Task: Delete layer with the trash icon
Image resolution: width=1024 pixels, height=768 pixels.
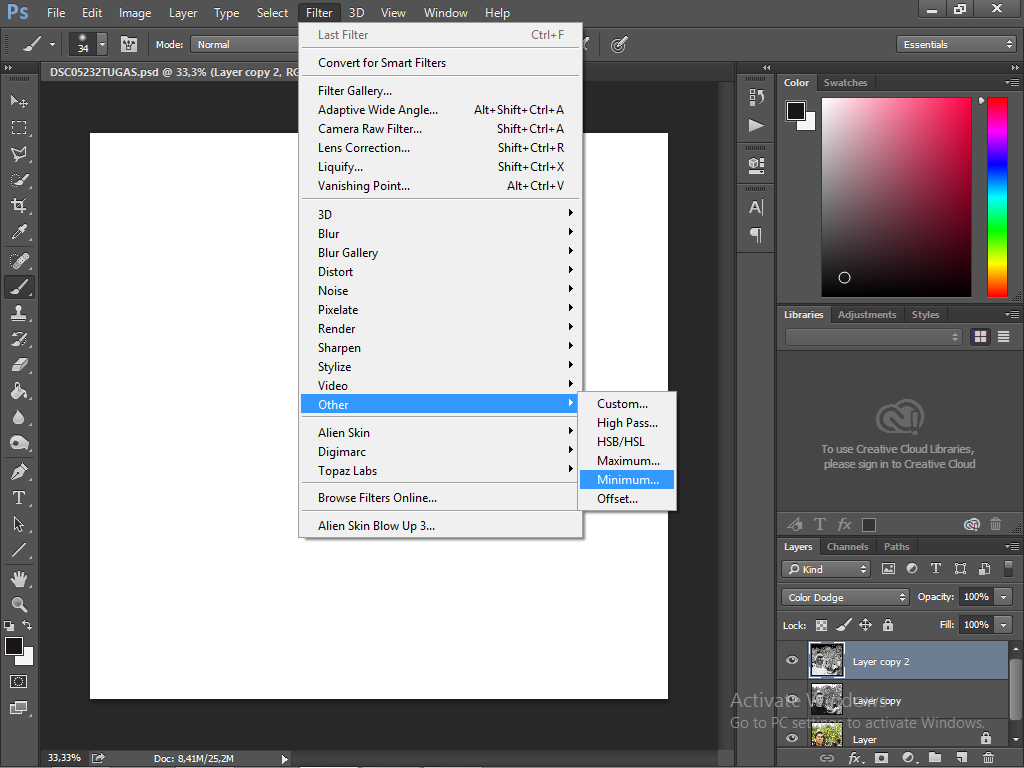Action: (988, 758)
